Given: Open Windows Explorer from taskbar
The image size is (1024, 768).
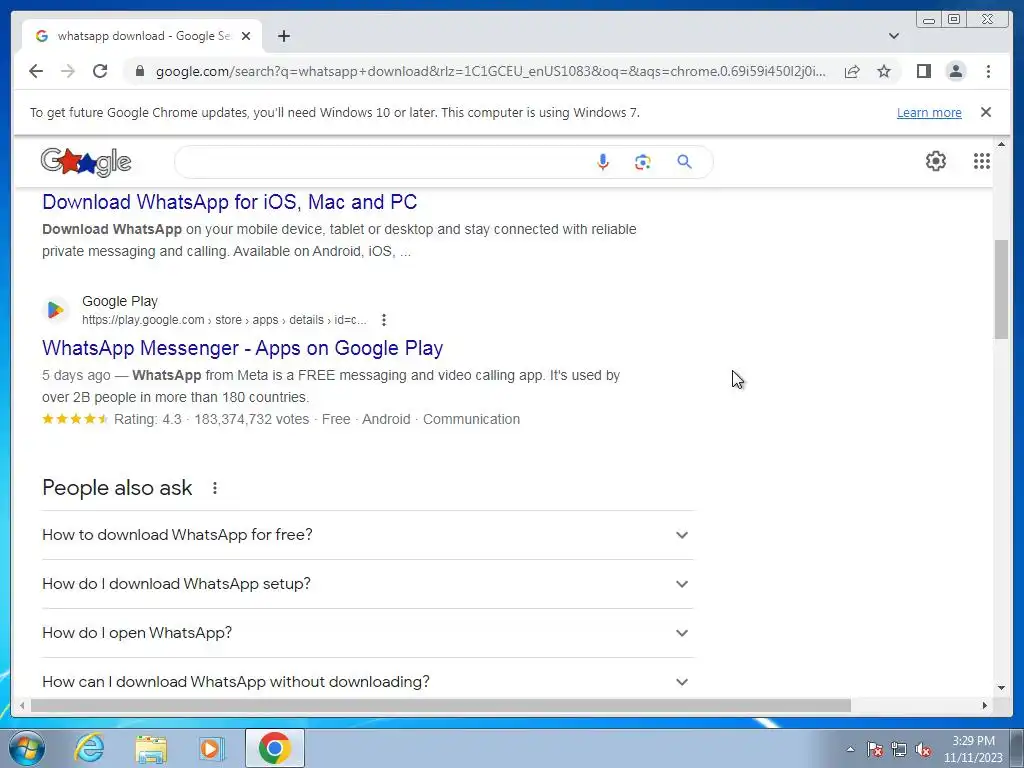Looking at the screenshot, I should [x=151, y=748].
